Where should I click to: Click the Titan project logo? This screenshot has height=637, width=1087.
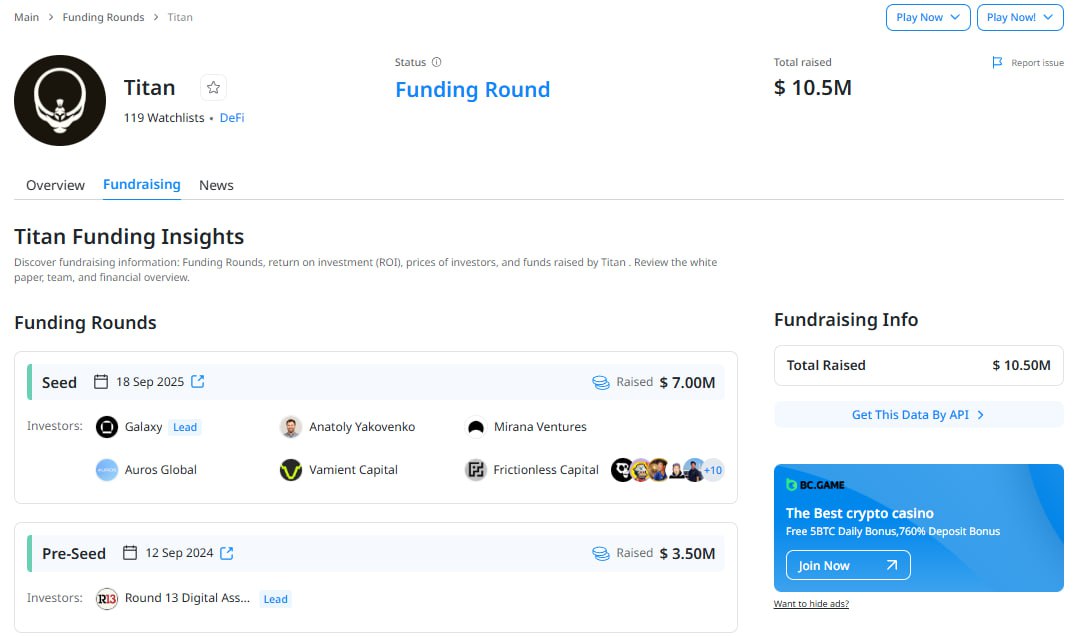(x=60, y=100)
